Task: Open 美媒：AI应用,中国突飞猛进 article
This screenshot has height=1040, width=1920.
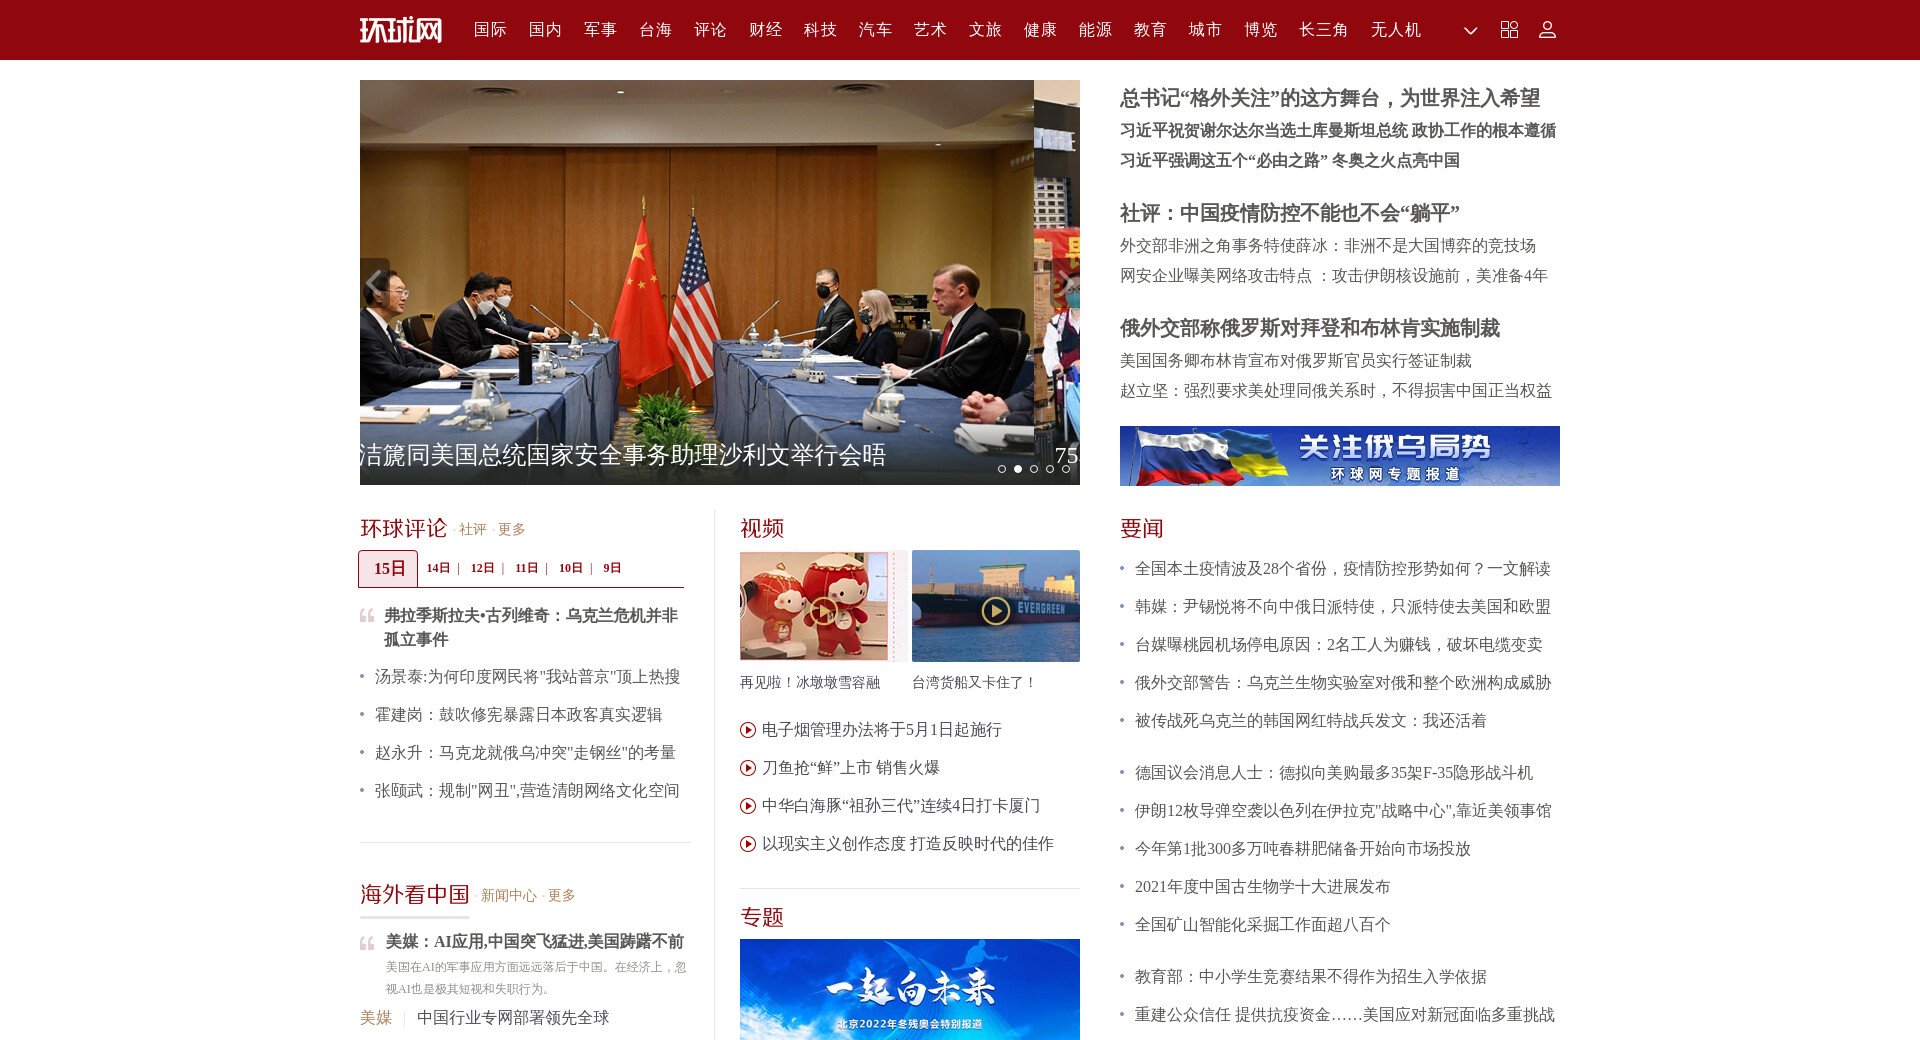Action: [535, 942]
